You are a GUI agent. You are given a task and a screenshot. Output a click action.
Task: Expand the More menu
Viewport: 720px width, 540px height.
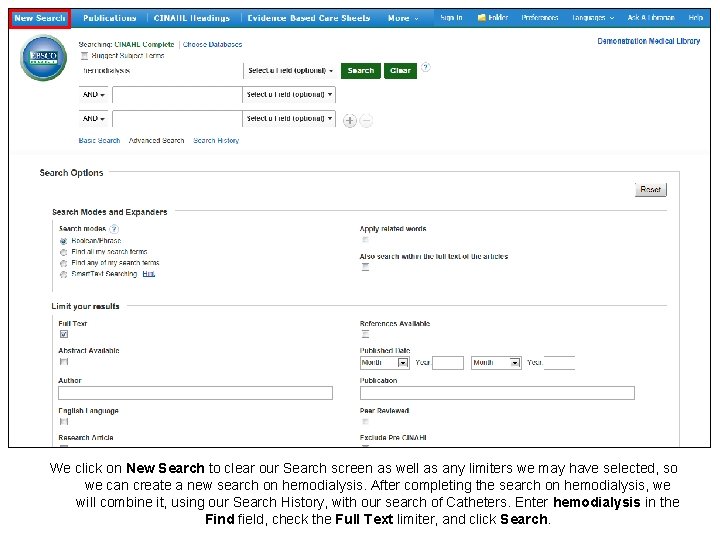click(x=403, y=18)
